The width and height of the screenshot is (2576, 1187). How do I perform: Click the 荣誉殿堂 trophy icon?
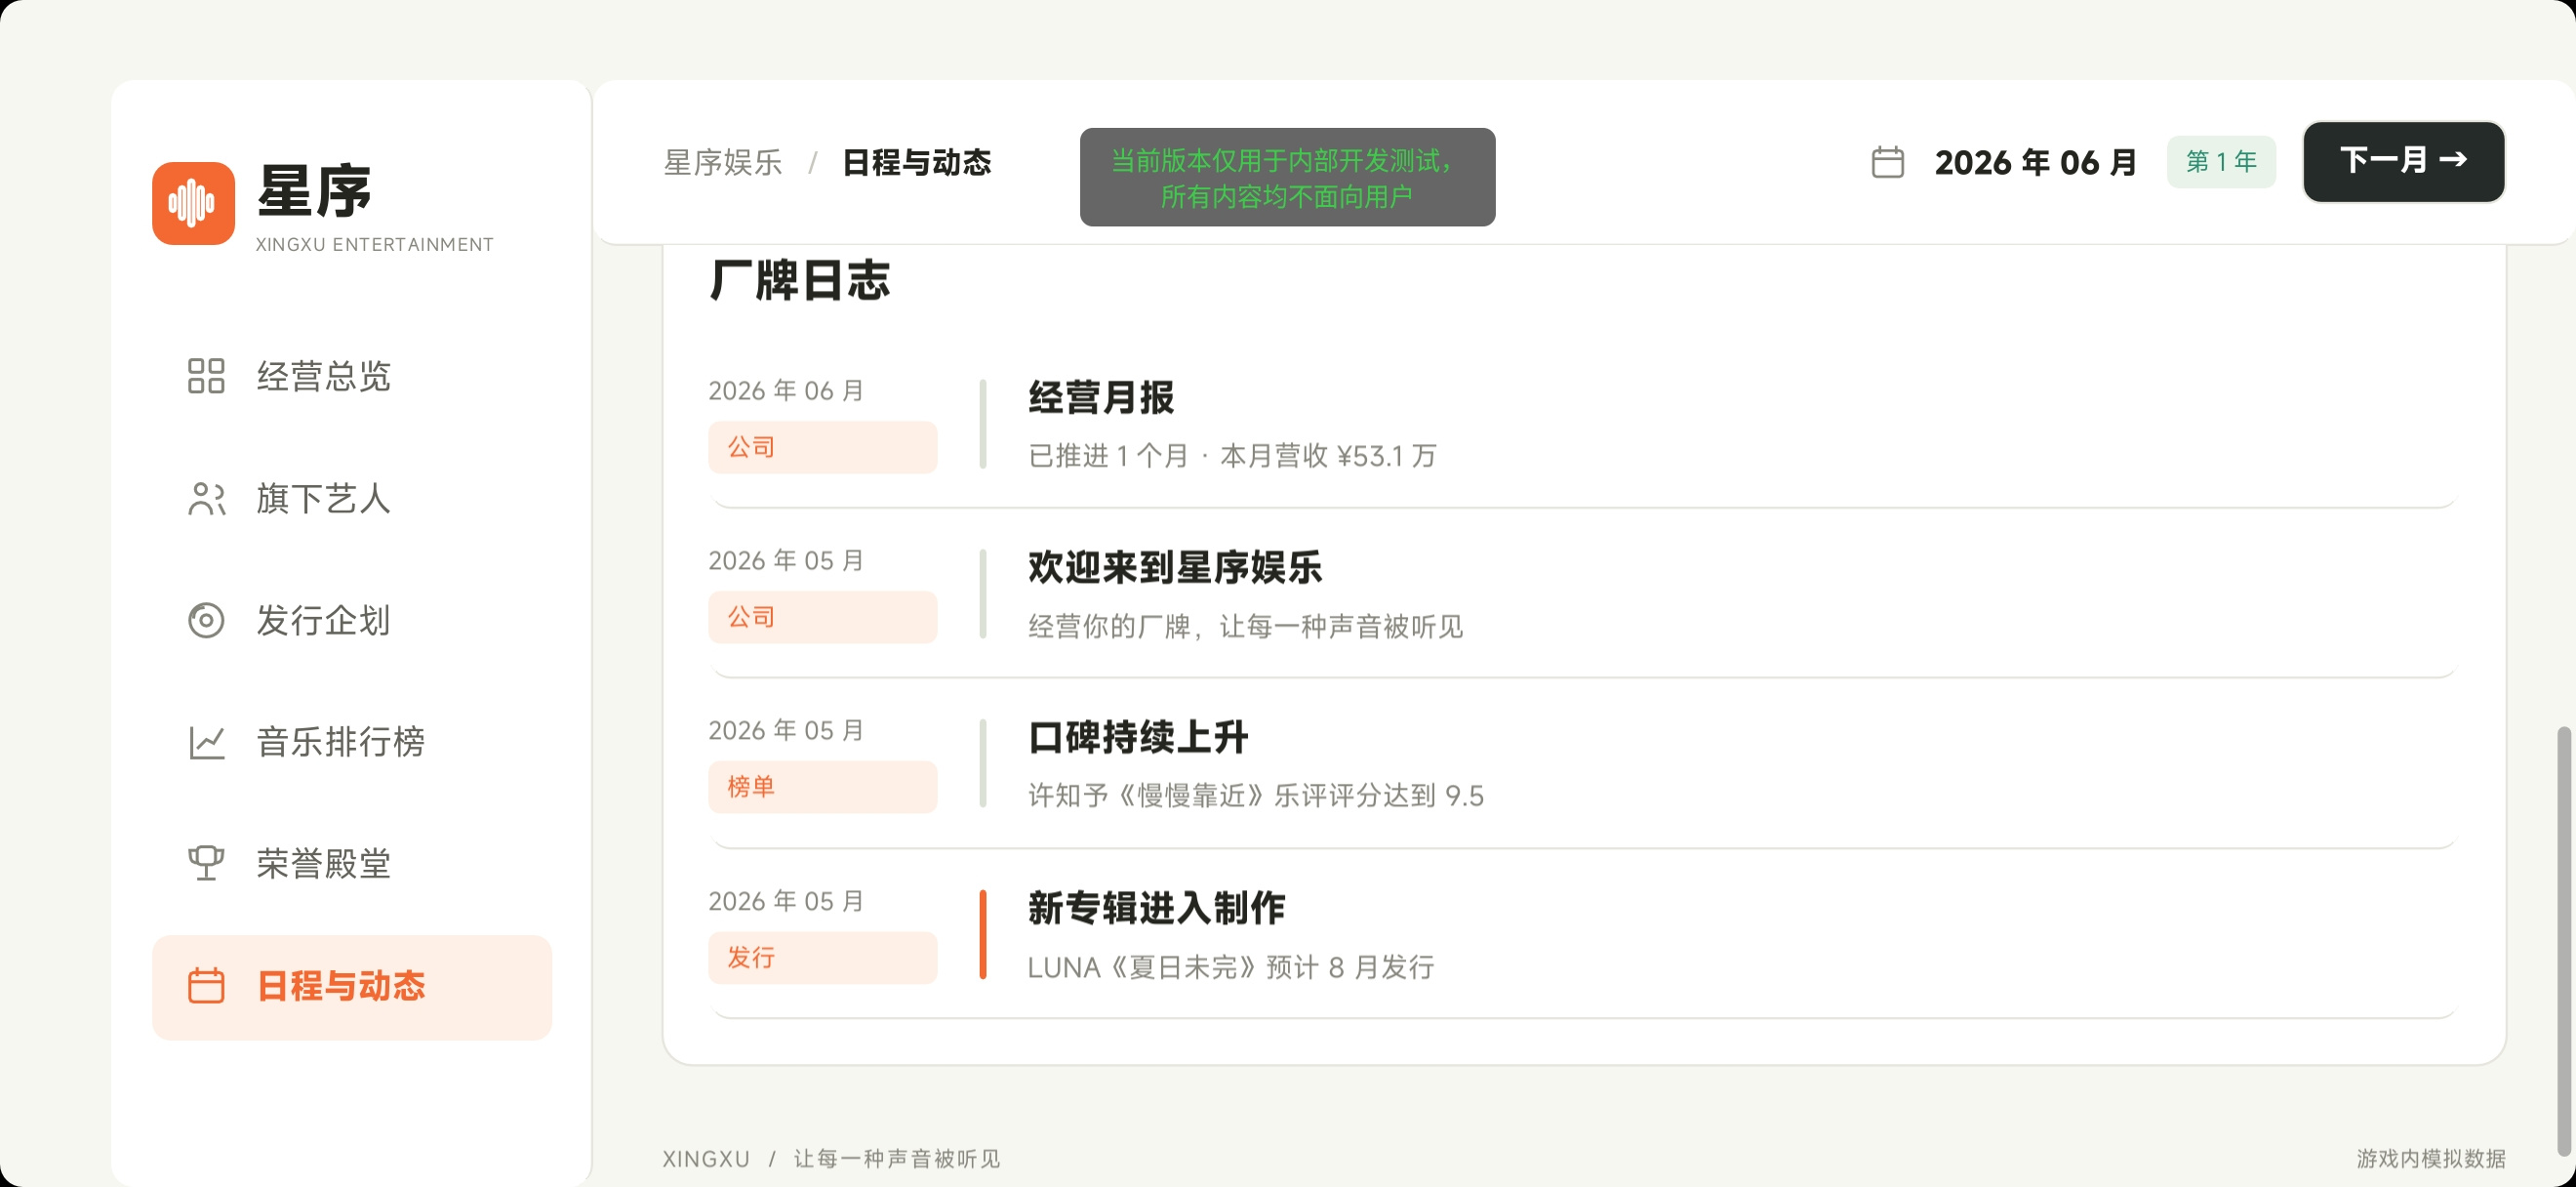(206, 863)
